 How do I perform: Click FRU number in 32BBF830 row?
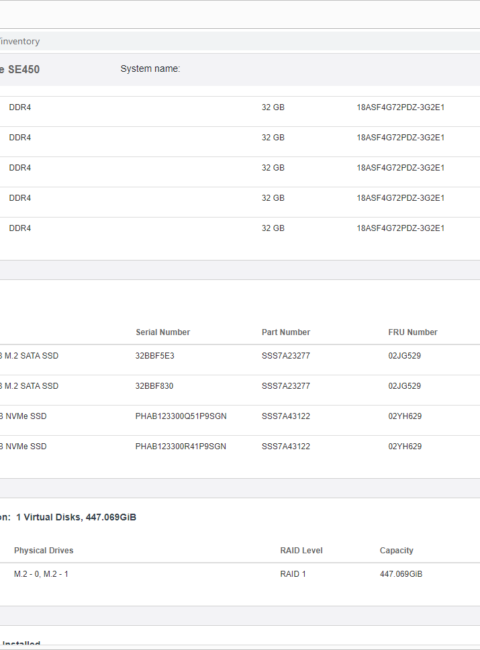point(405,386)
